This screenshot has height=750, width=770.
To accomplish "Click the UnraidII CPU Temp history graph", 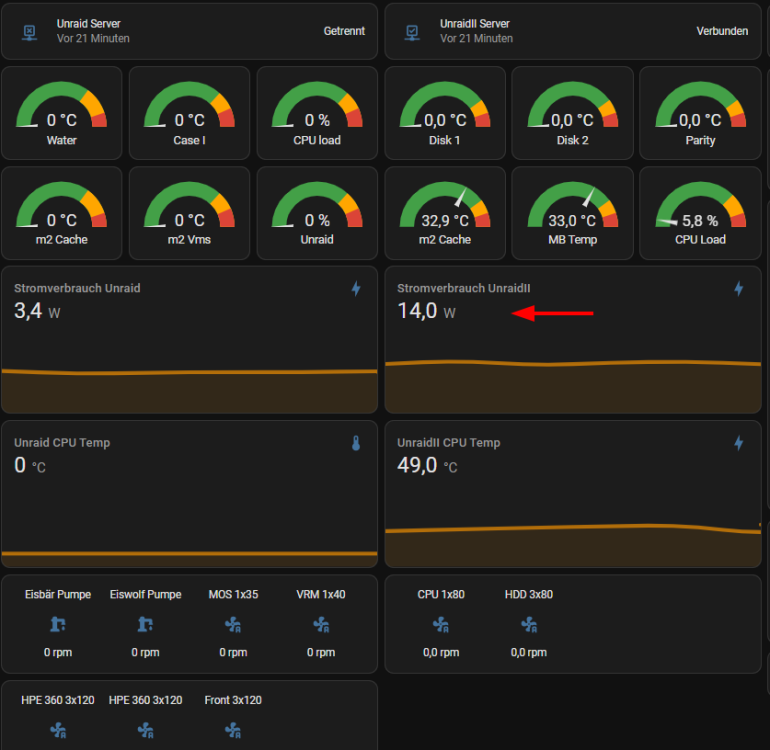I will point(573,544).
